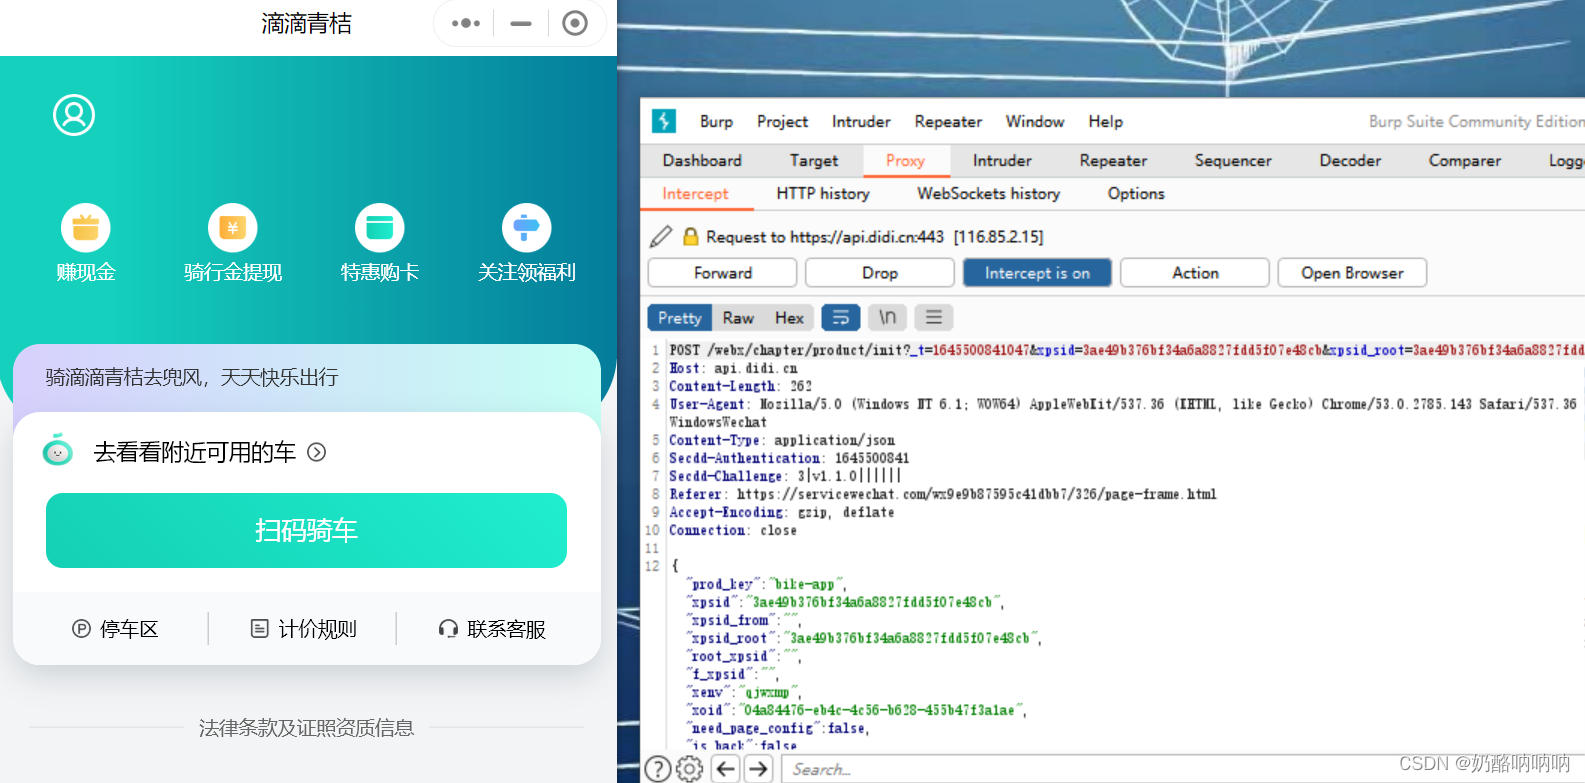Tap the 关注领福利 icon

pyautogui.click(x=527, y=228)
